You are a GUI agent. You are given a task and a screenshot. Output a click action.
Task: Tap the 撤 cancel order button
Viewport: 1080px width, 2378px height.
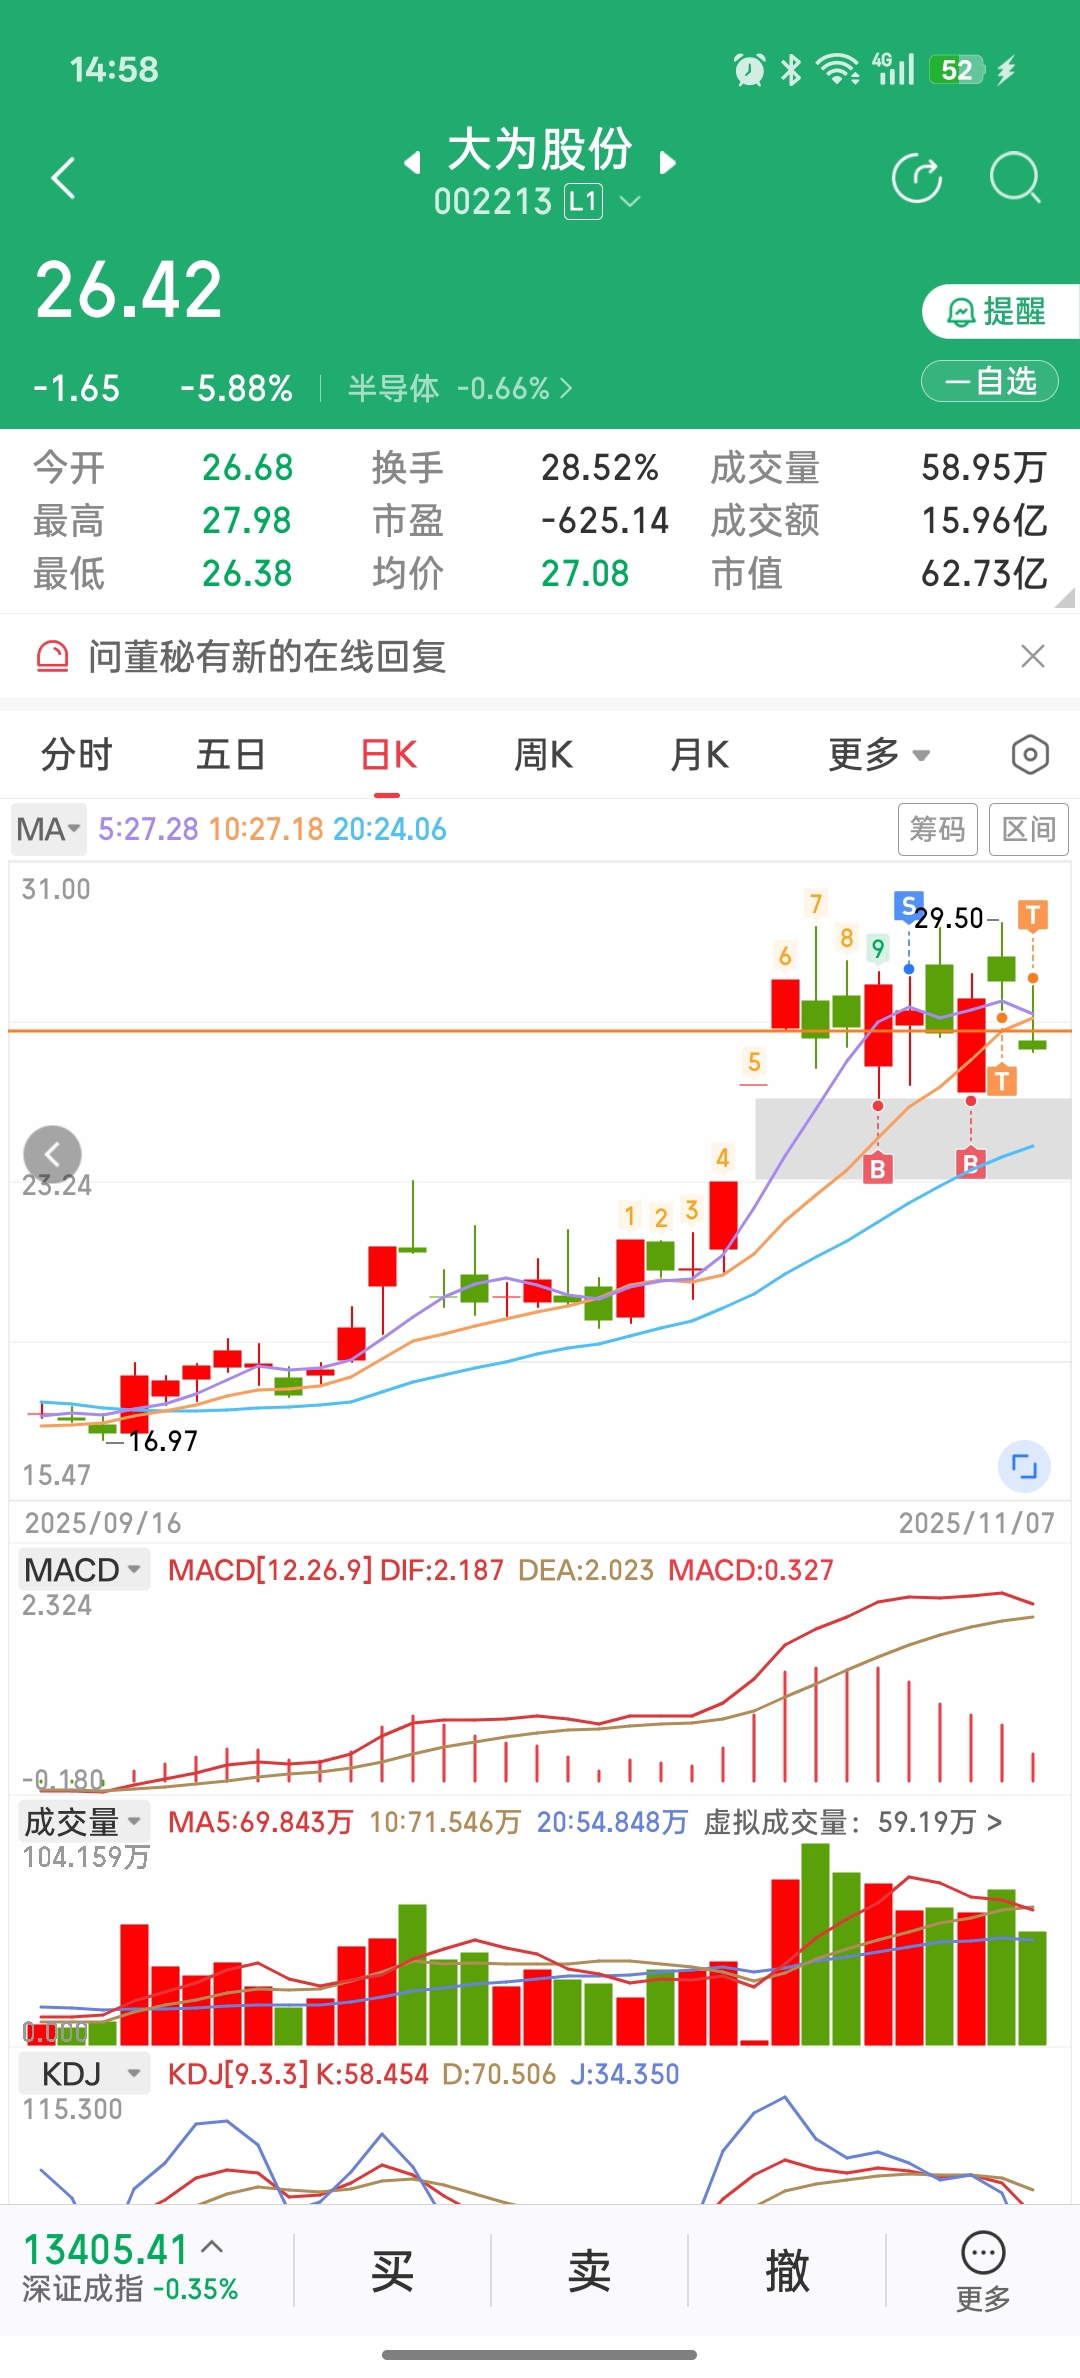(787, 2271)
